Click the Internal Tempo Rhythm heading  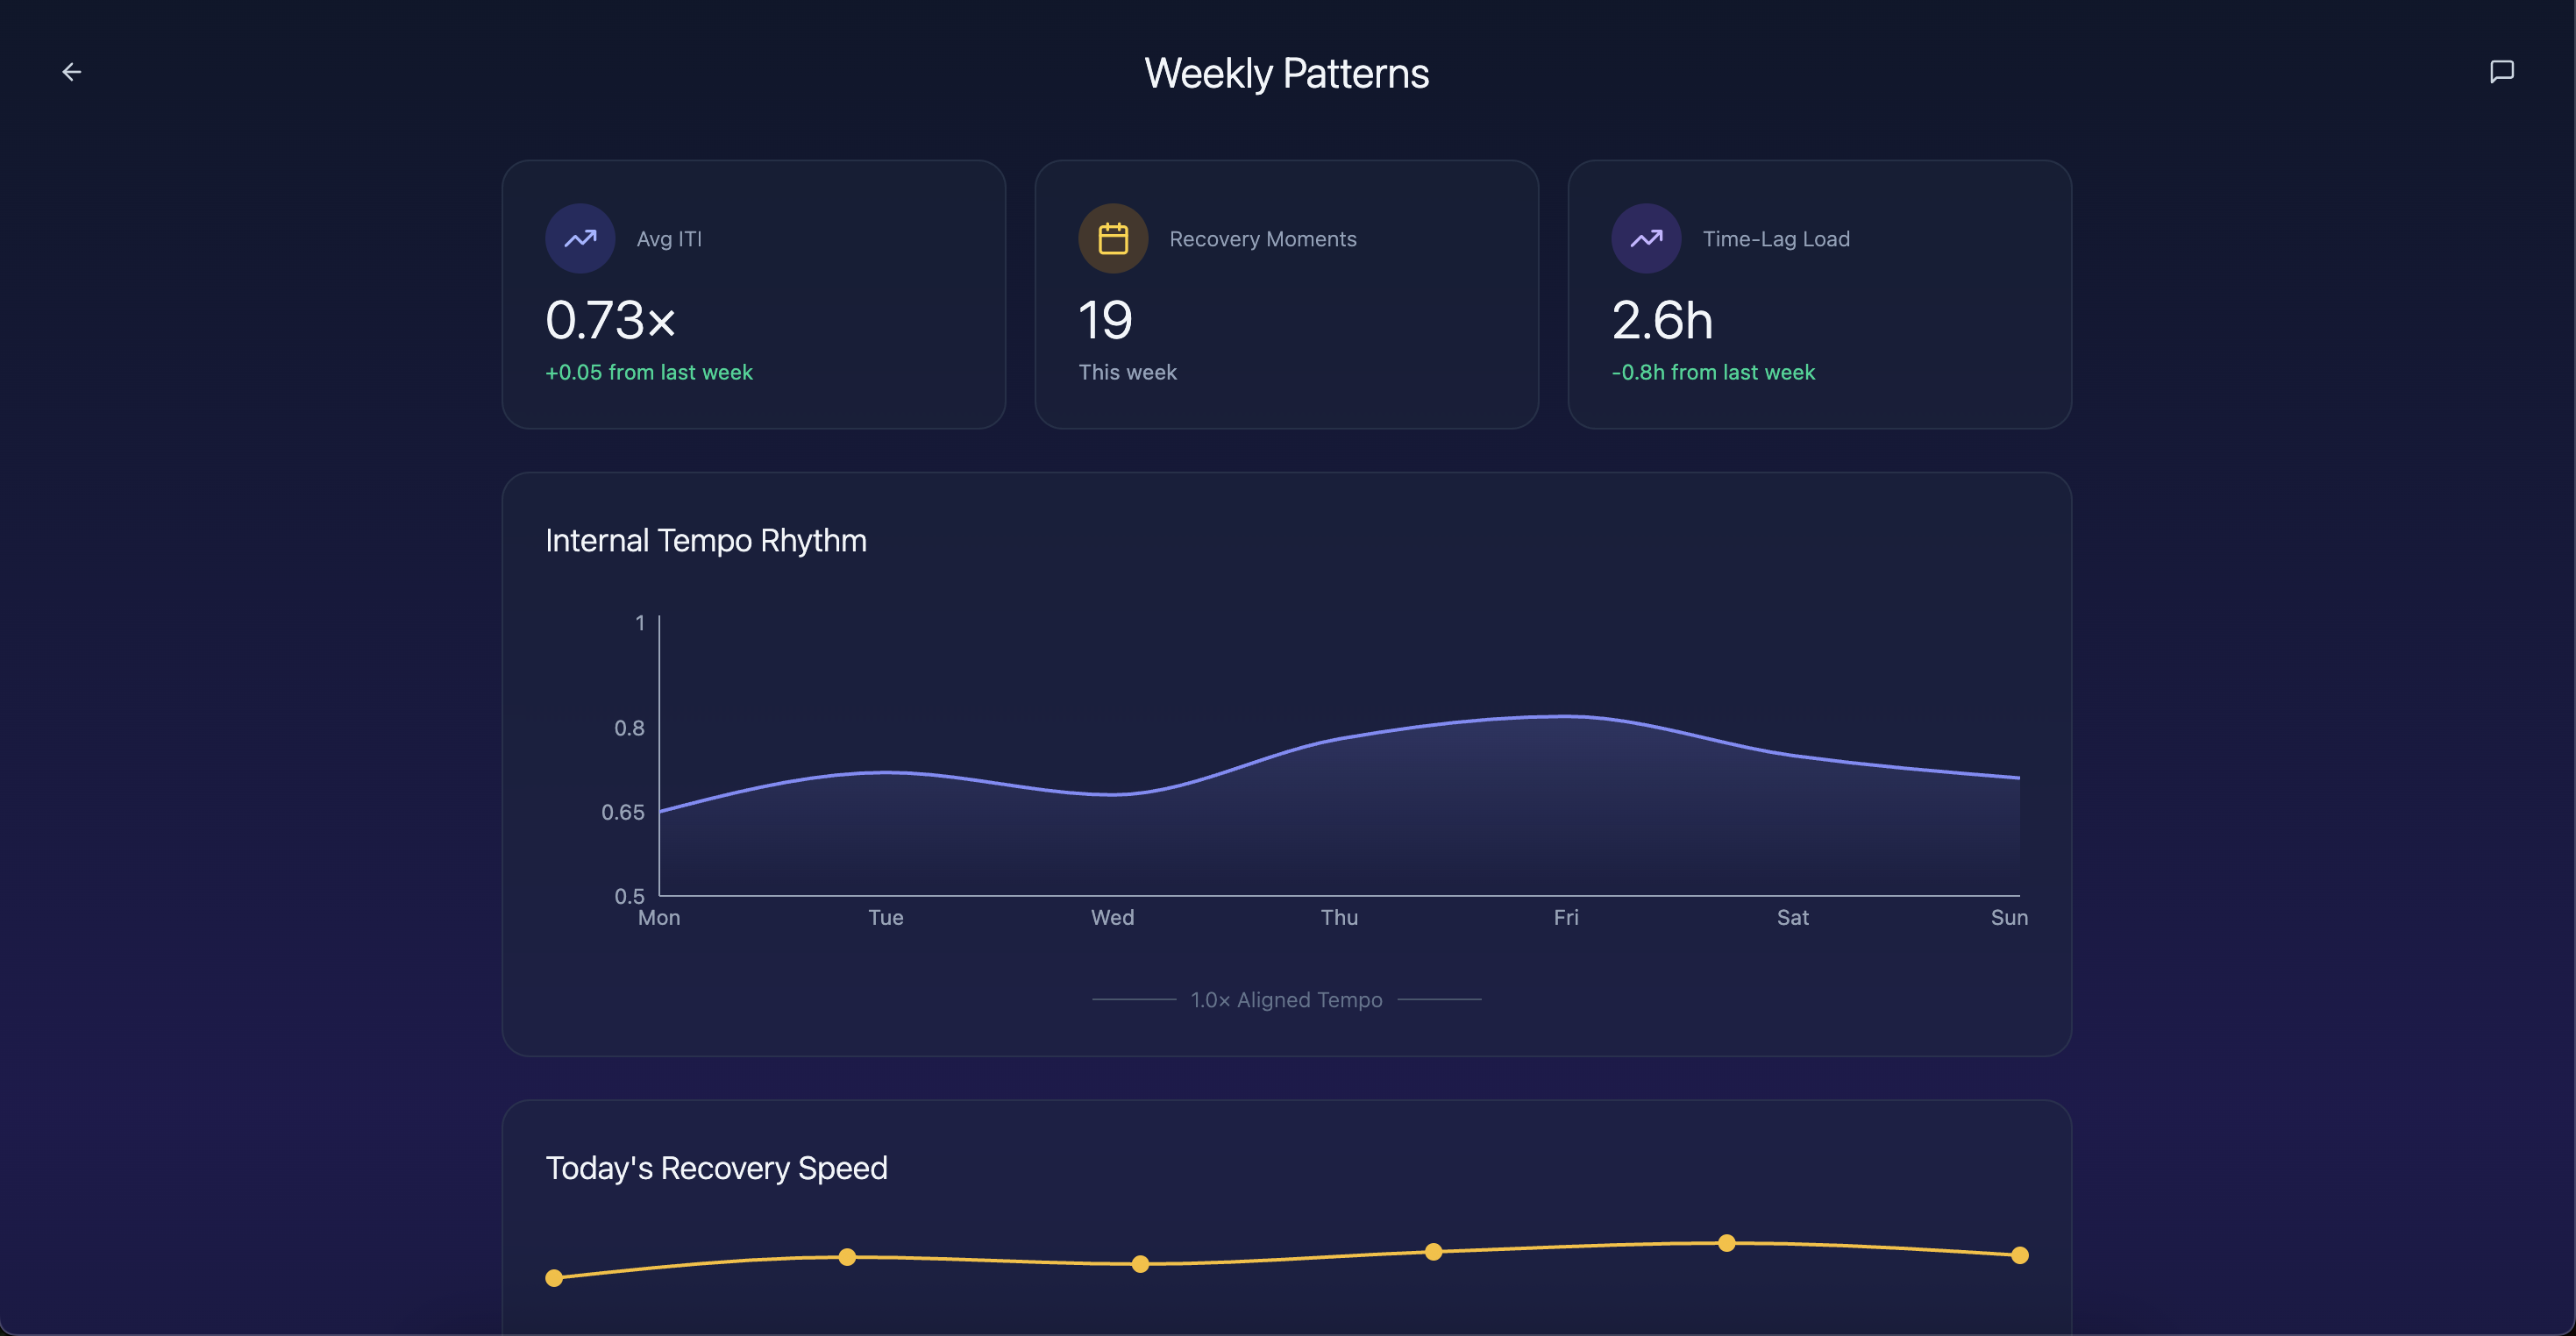pyautogui.click(x=706, y=541)
